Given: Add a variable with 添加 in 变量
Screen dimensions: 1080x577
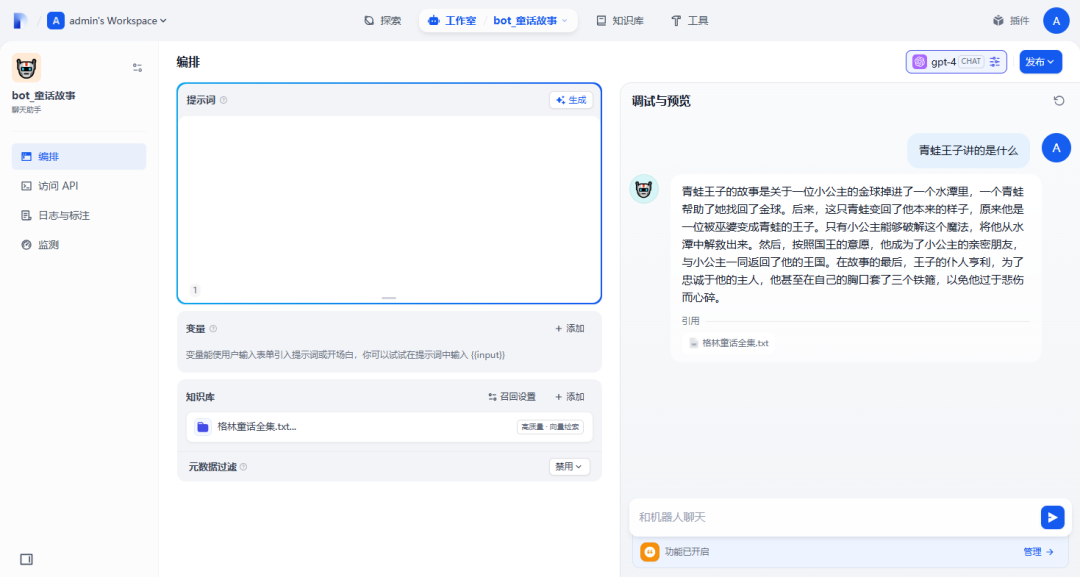Looking at the screenshot, I should click(x=570, y=328).
